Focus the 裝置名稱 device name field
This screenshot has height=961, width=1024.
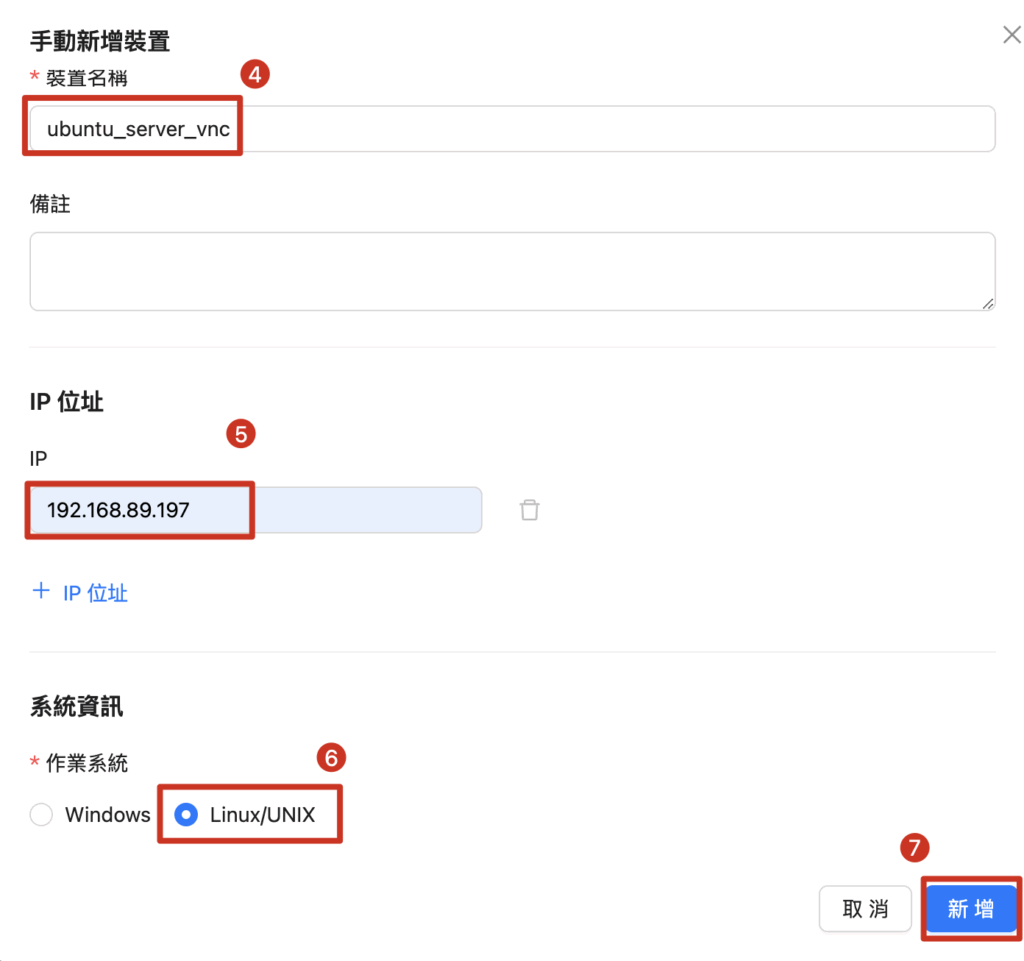pyautogui.click(x=600, y=129)
